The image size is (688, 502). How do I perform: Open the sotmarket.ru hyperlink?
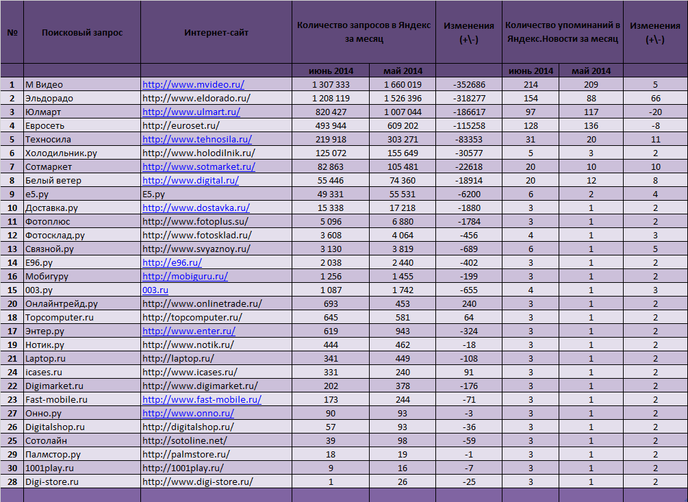(x=199, y=167)
